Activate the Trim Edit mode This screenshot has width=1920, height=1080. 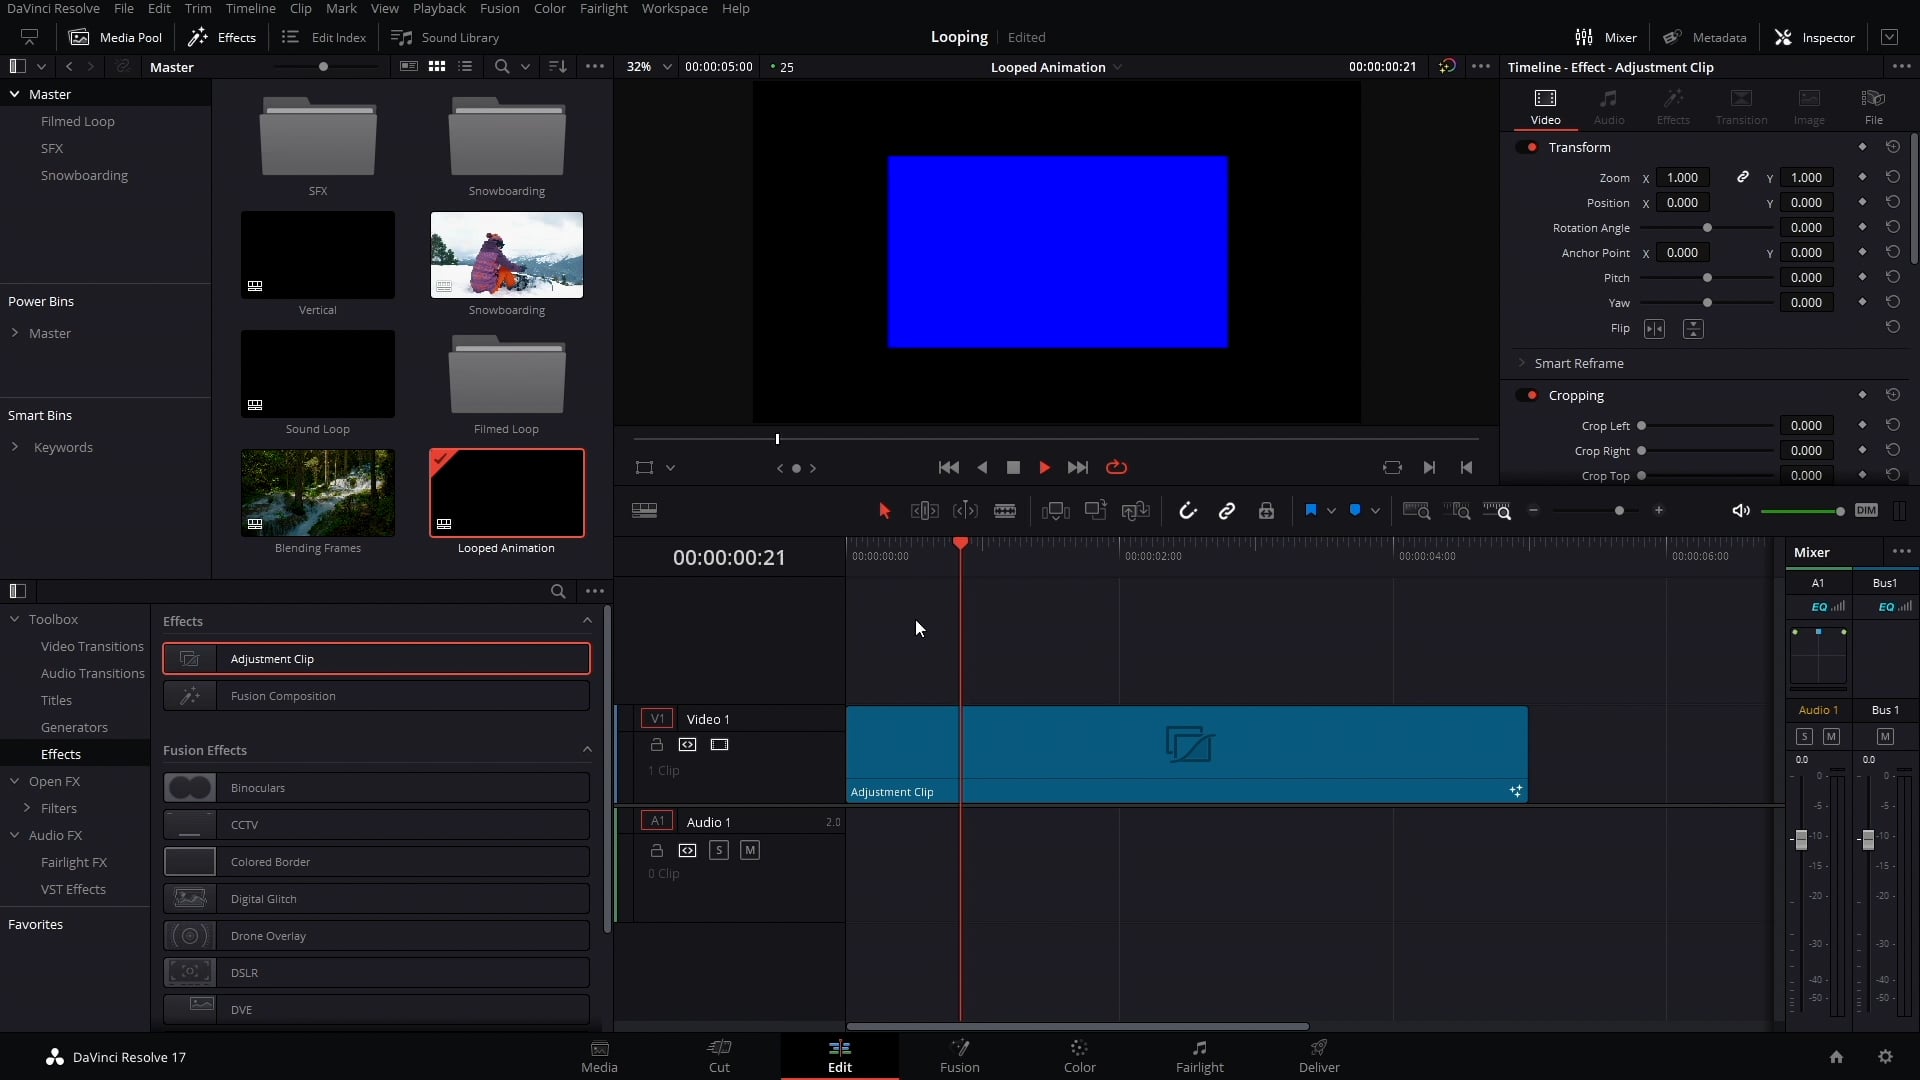coord(925,510)
